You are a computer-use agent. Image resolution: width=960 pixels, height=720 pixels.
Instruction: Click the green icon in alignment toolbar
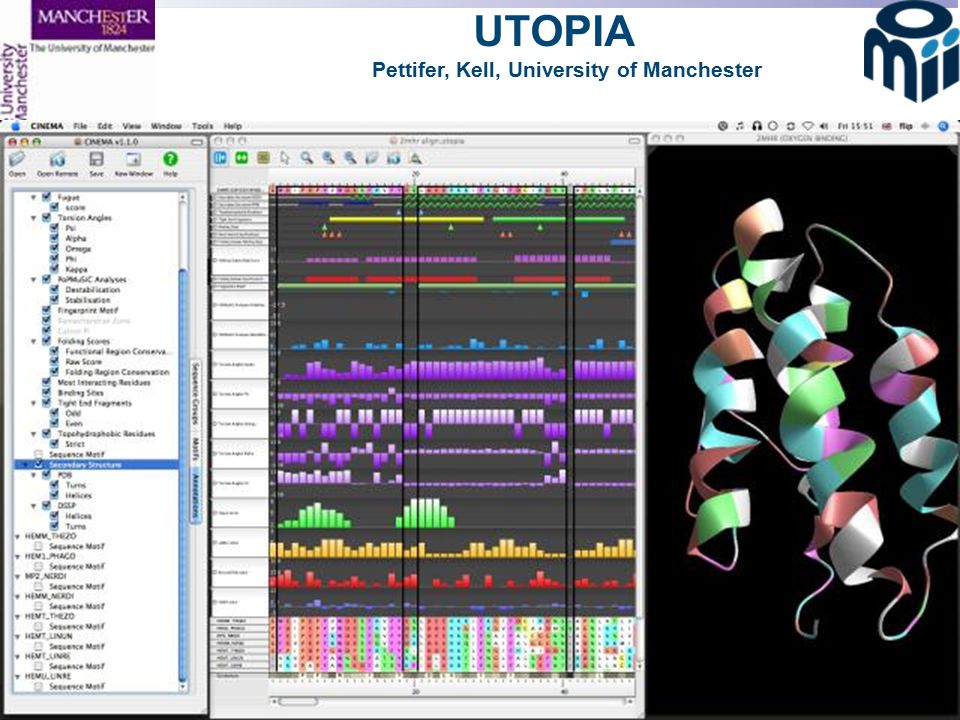[242, 158]
